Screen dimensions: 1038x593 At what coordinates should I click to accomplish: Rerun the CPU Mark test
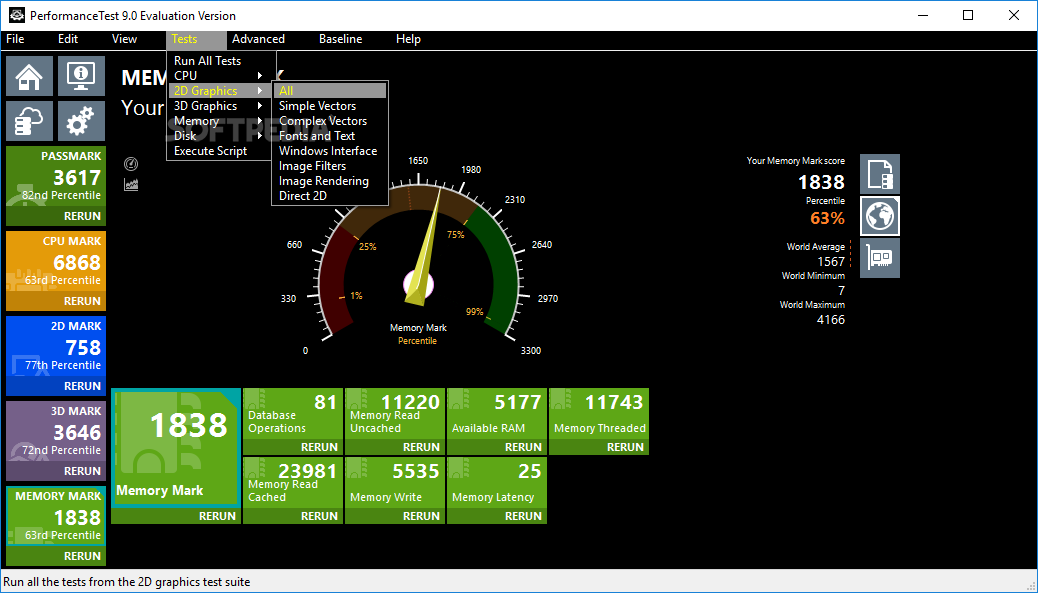(82, 301)
